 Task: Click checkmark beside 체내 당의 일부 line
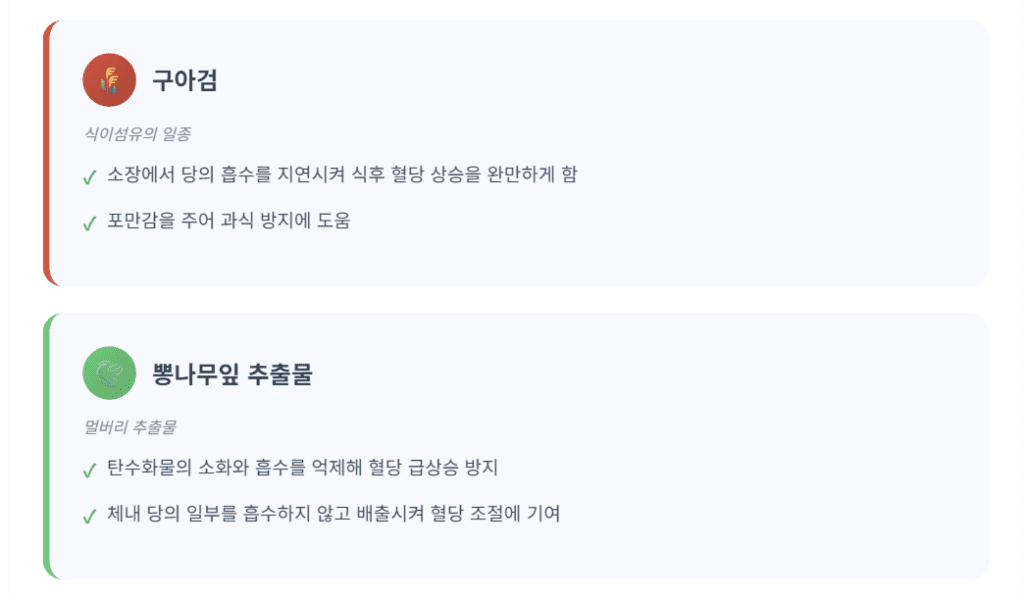point(89,517)
